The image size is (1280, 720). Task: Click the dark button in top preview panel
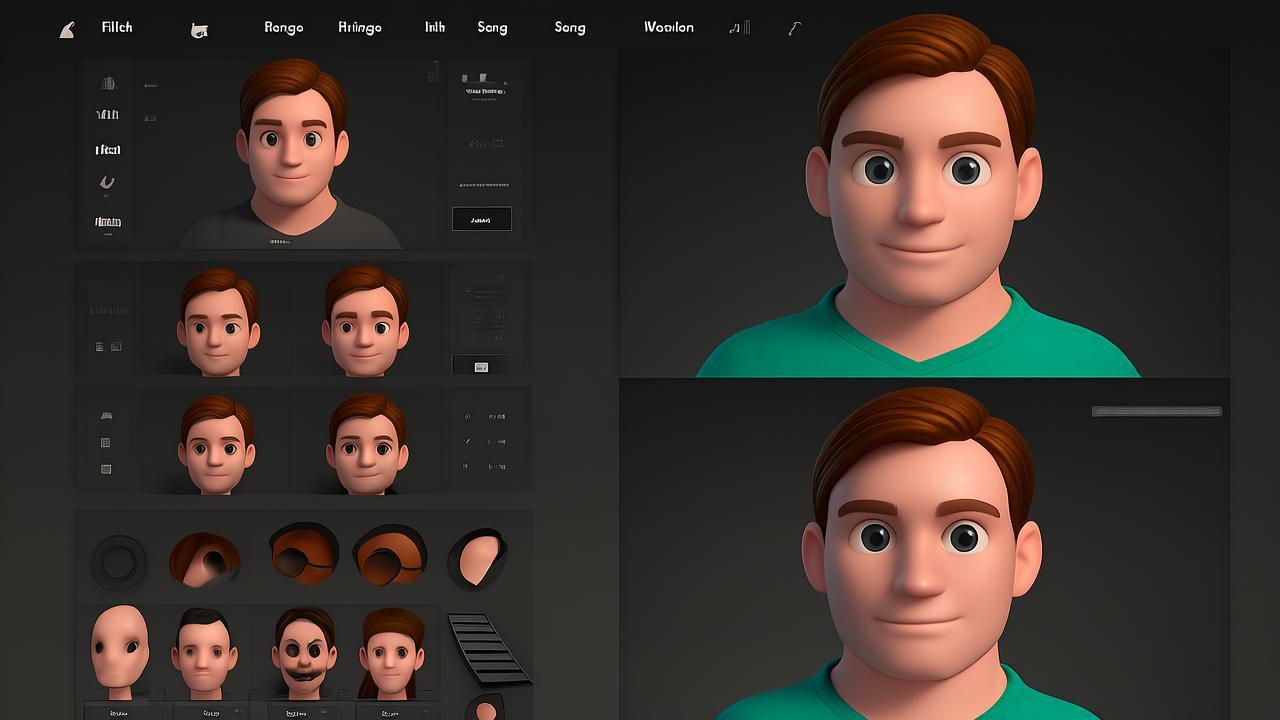(x=481, y=219)
